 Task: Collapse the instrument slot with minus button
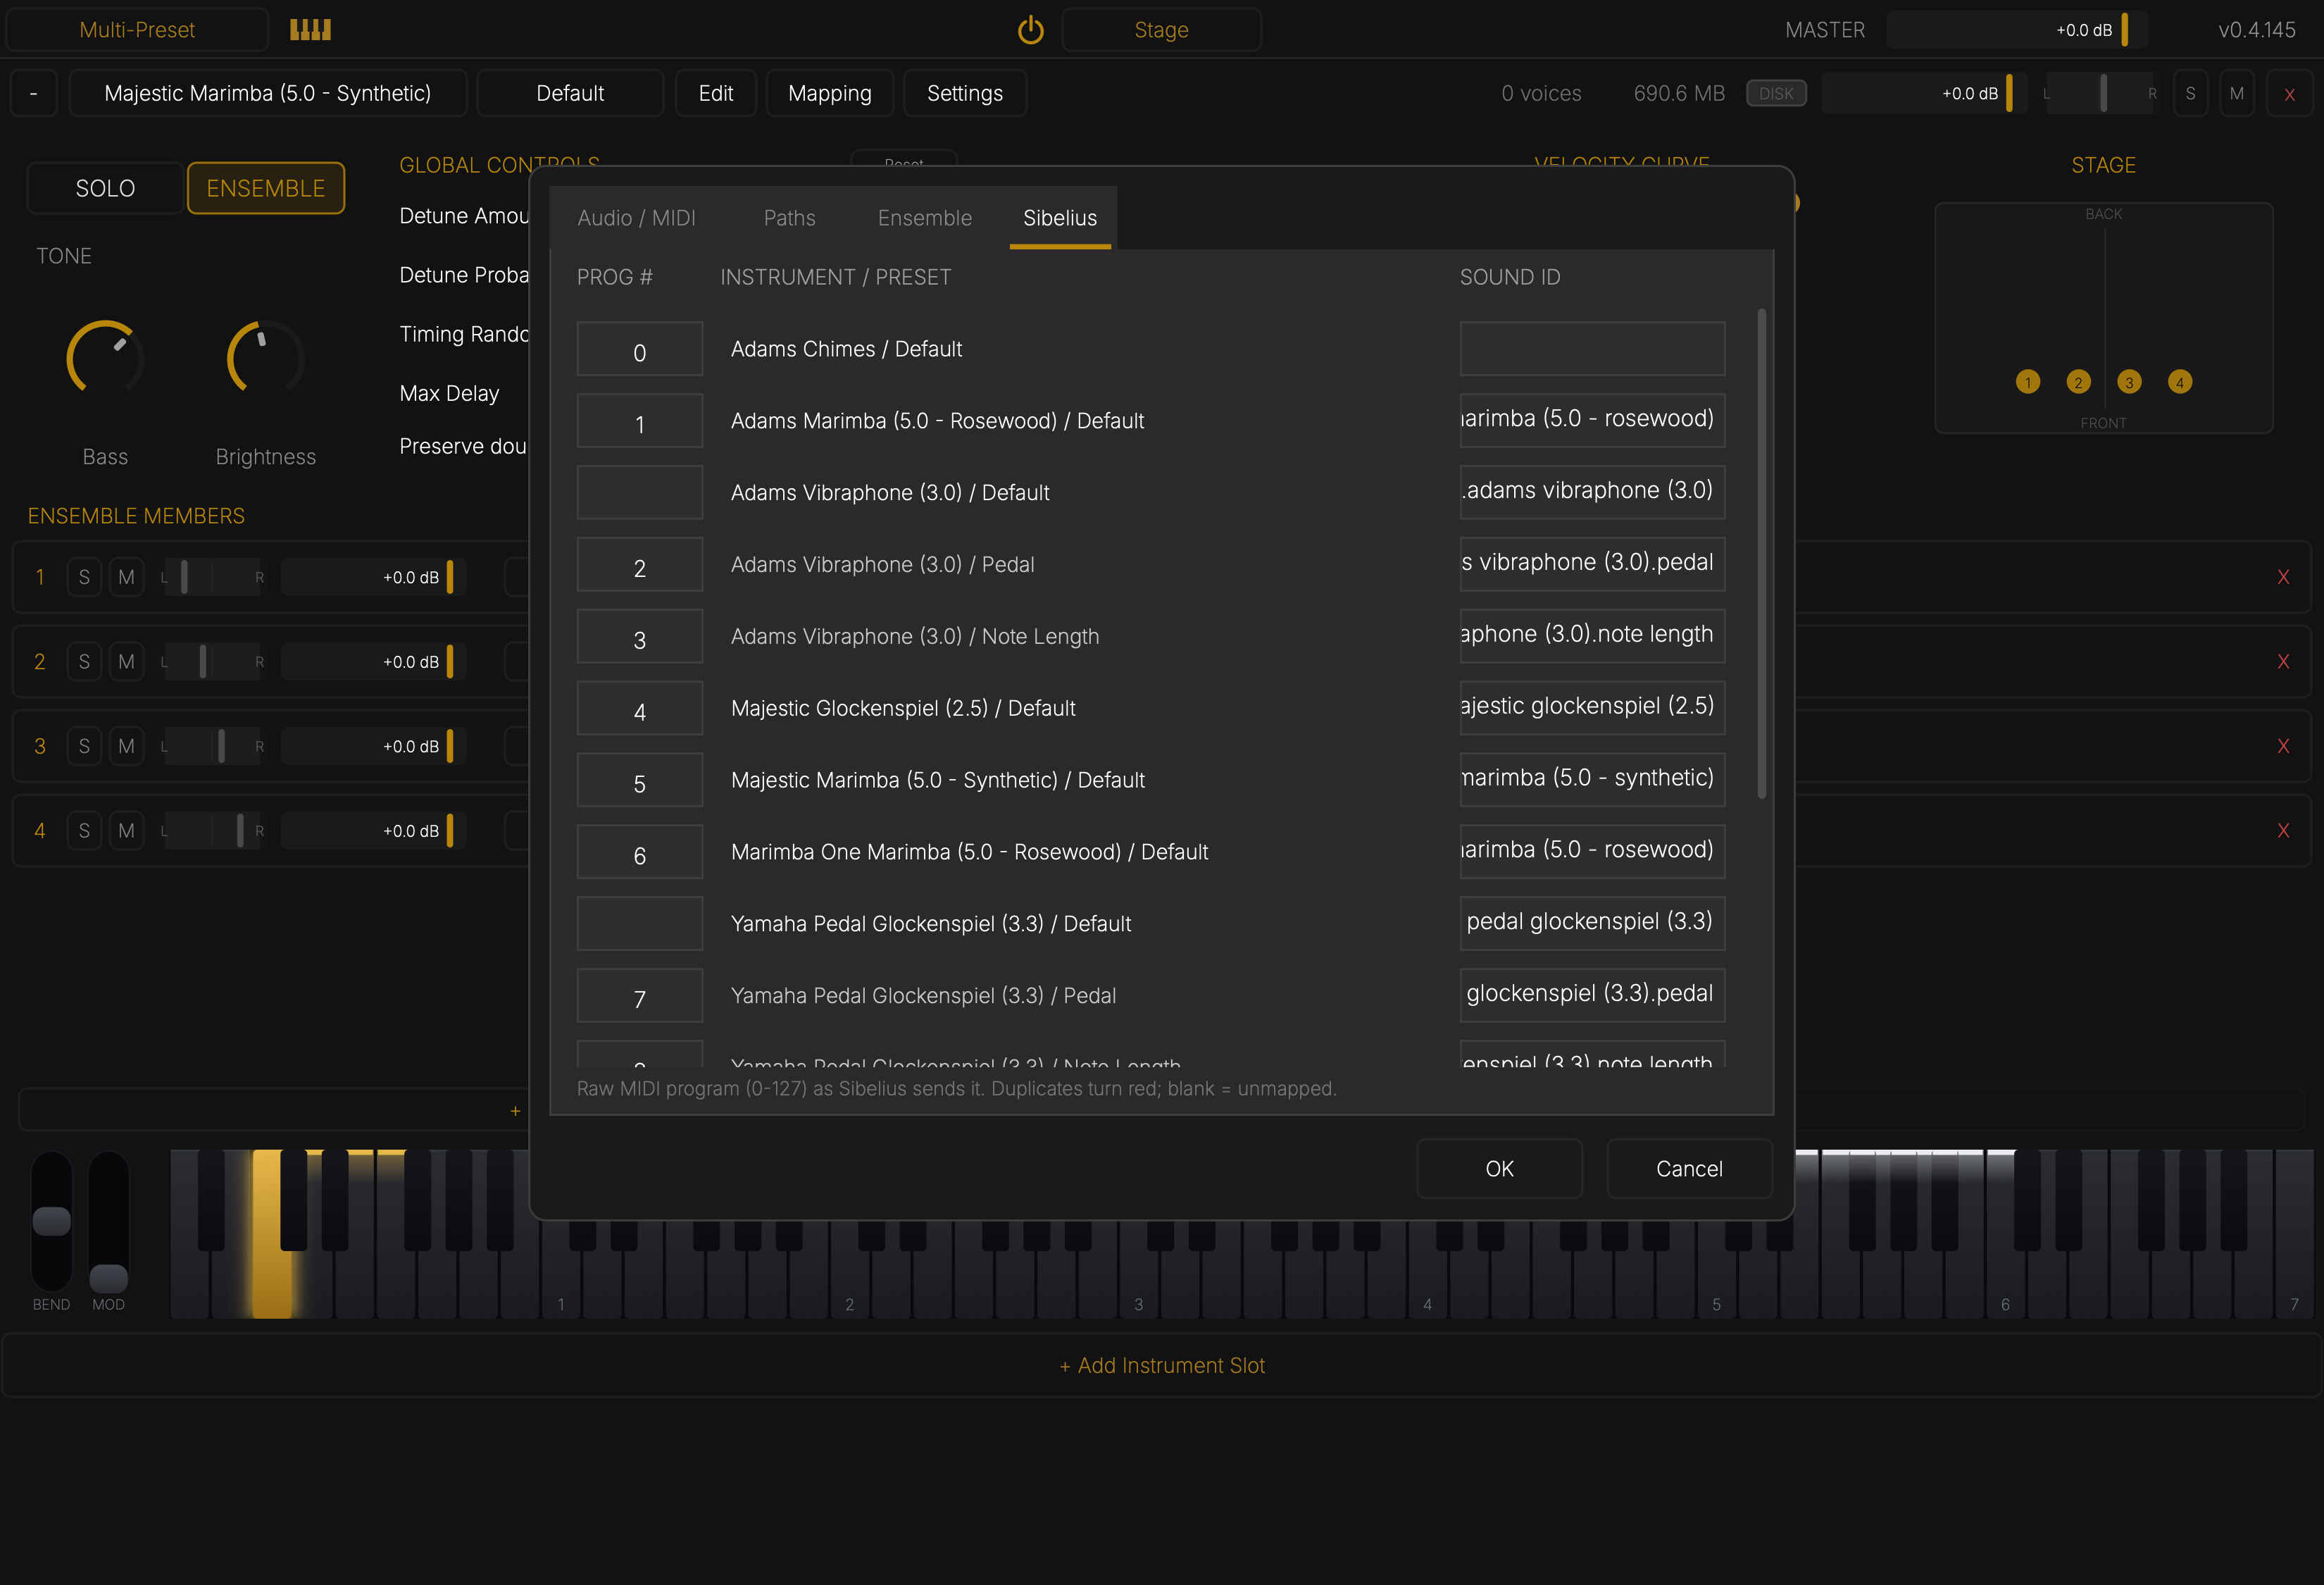click(34, 93)
